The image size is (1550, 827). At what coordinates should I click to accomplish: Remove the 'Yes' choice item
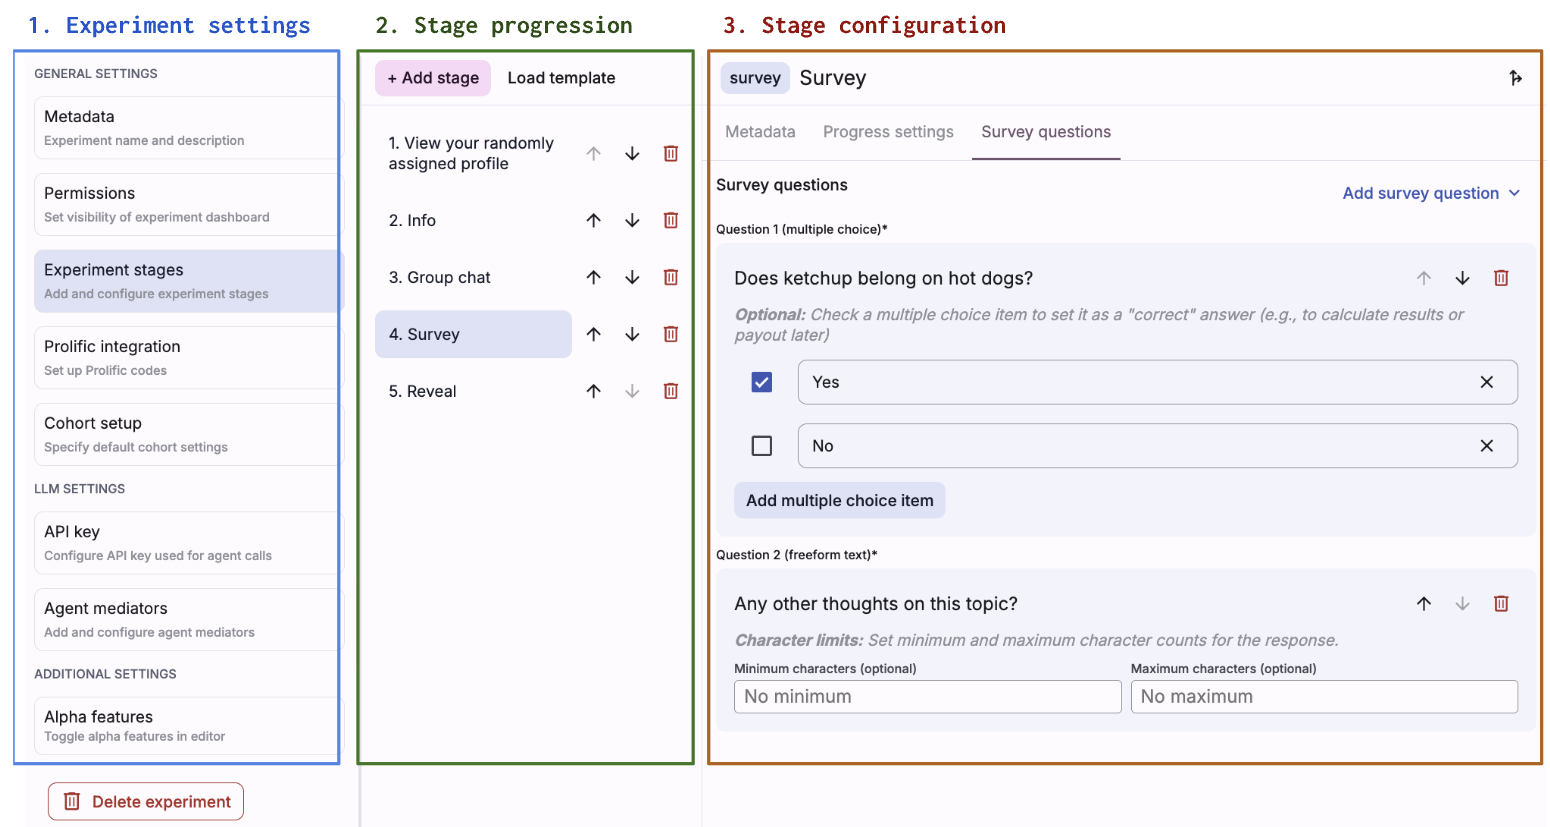point(1487,382)
